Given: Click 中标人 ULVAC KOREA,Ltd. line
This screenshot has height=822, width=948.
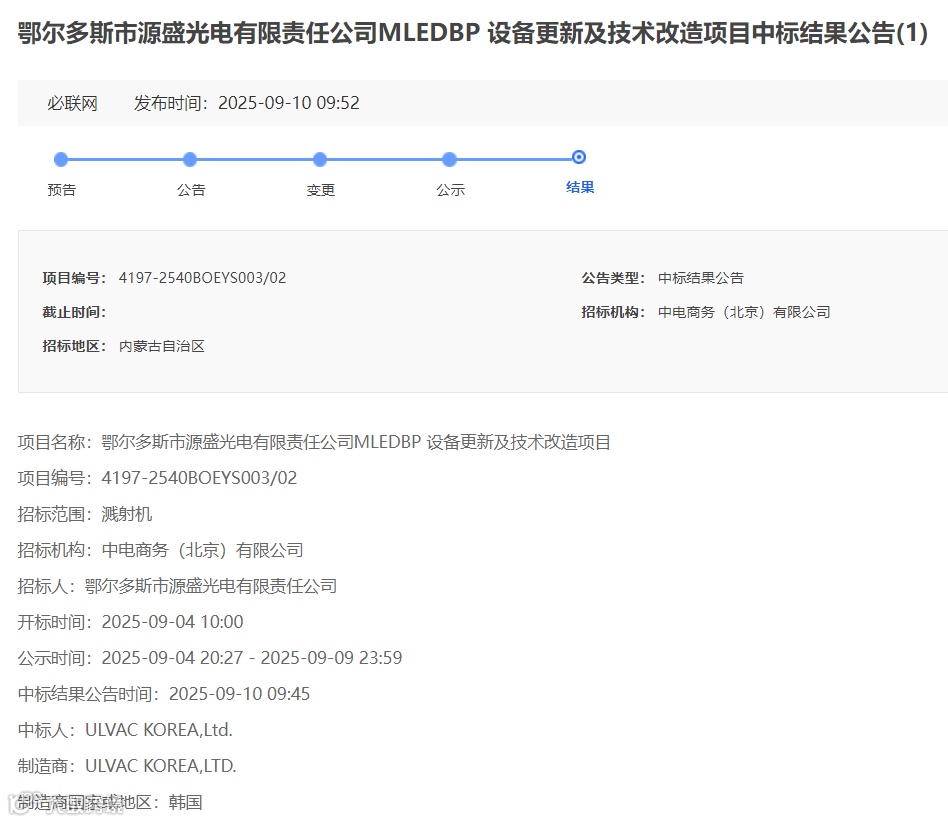Looking at the screenshot, I should point(125,730).
